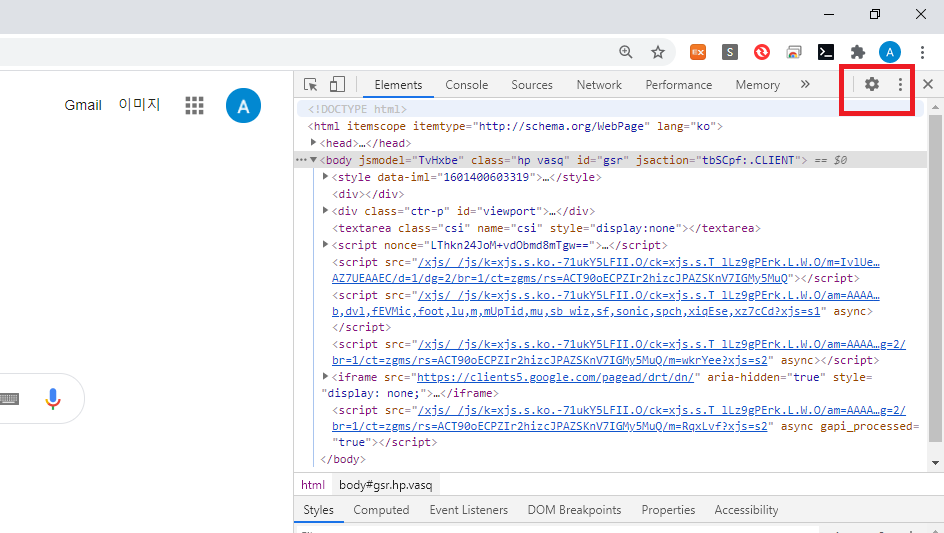Click the Elements panel scroll up arrow
The height and width of the screenshot is (533, 944).
[935, 107]
